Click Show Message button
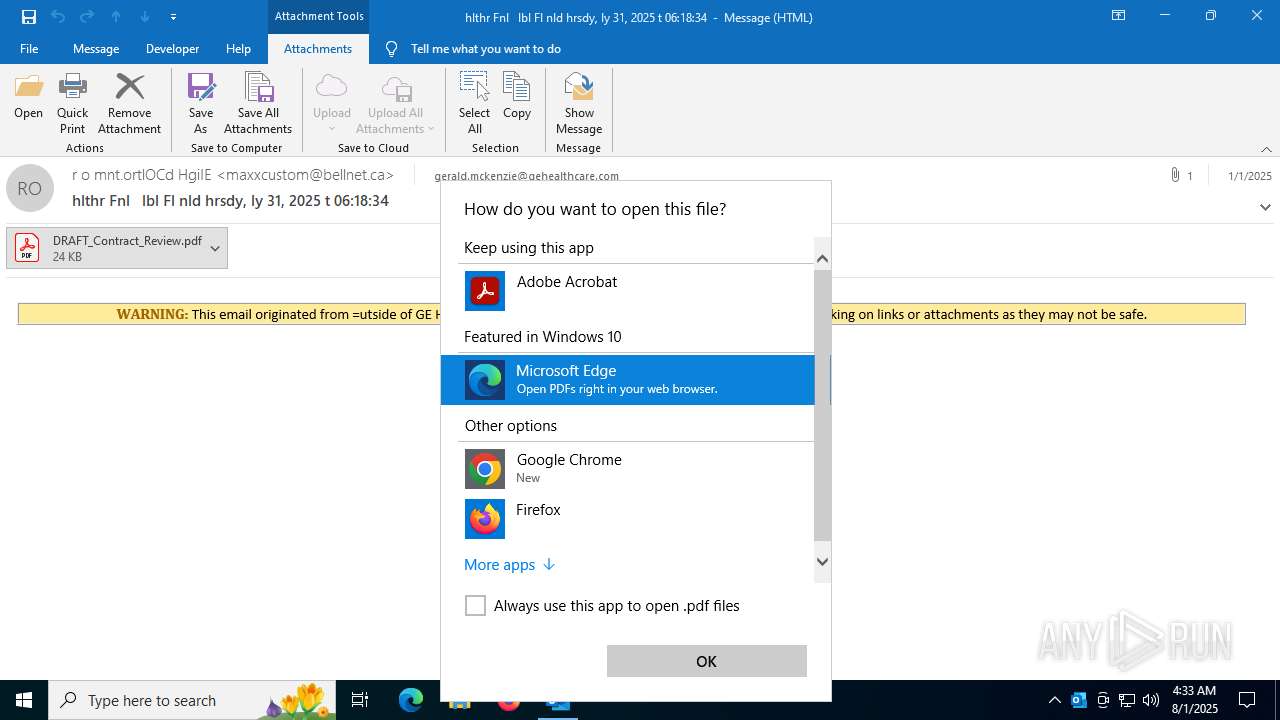1280x720 pixels. tap(579, 103)
